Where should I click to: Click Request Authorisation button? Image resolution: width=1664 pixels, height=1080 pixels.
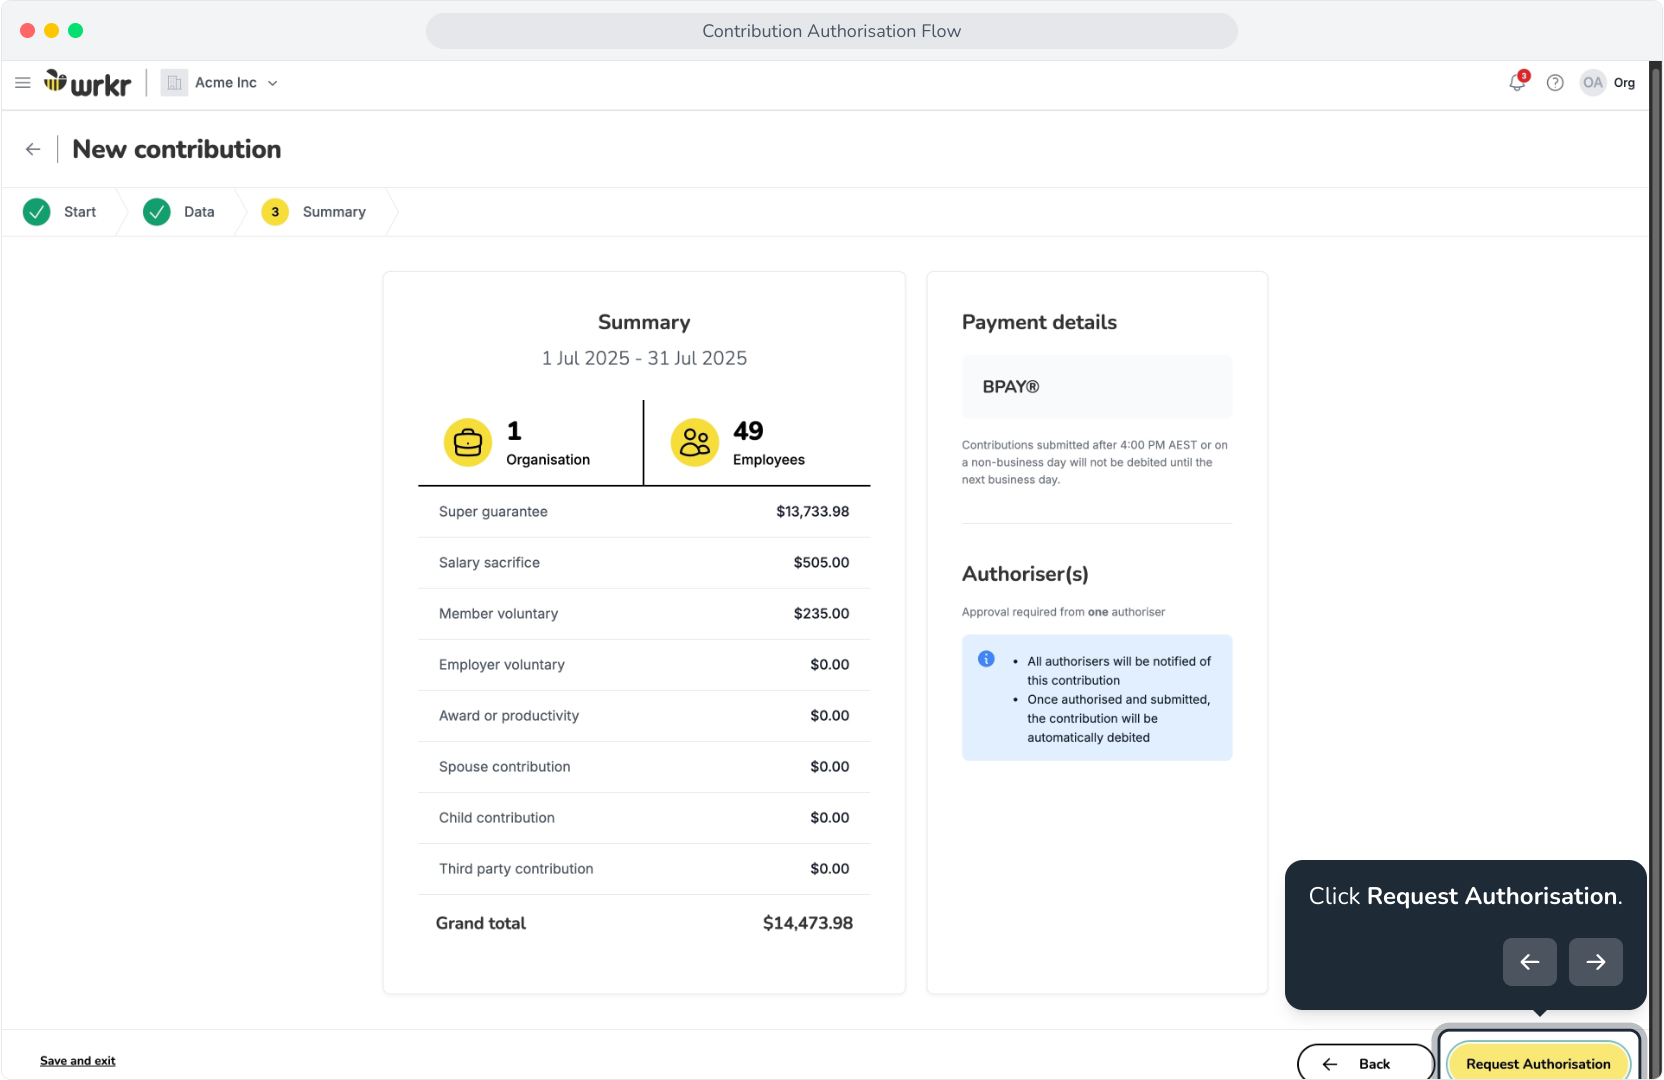[x=1538, y=1063]
